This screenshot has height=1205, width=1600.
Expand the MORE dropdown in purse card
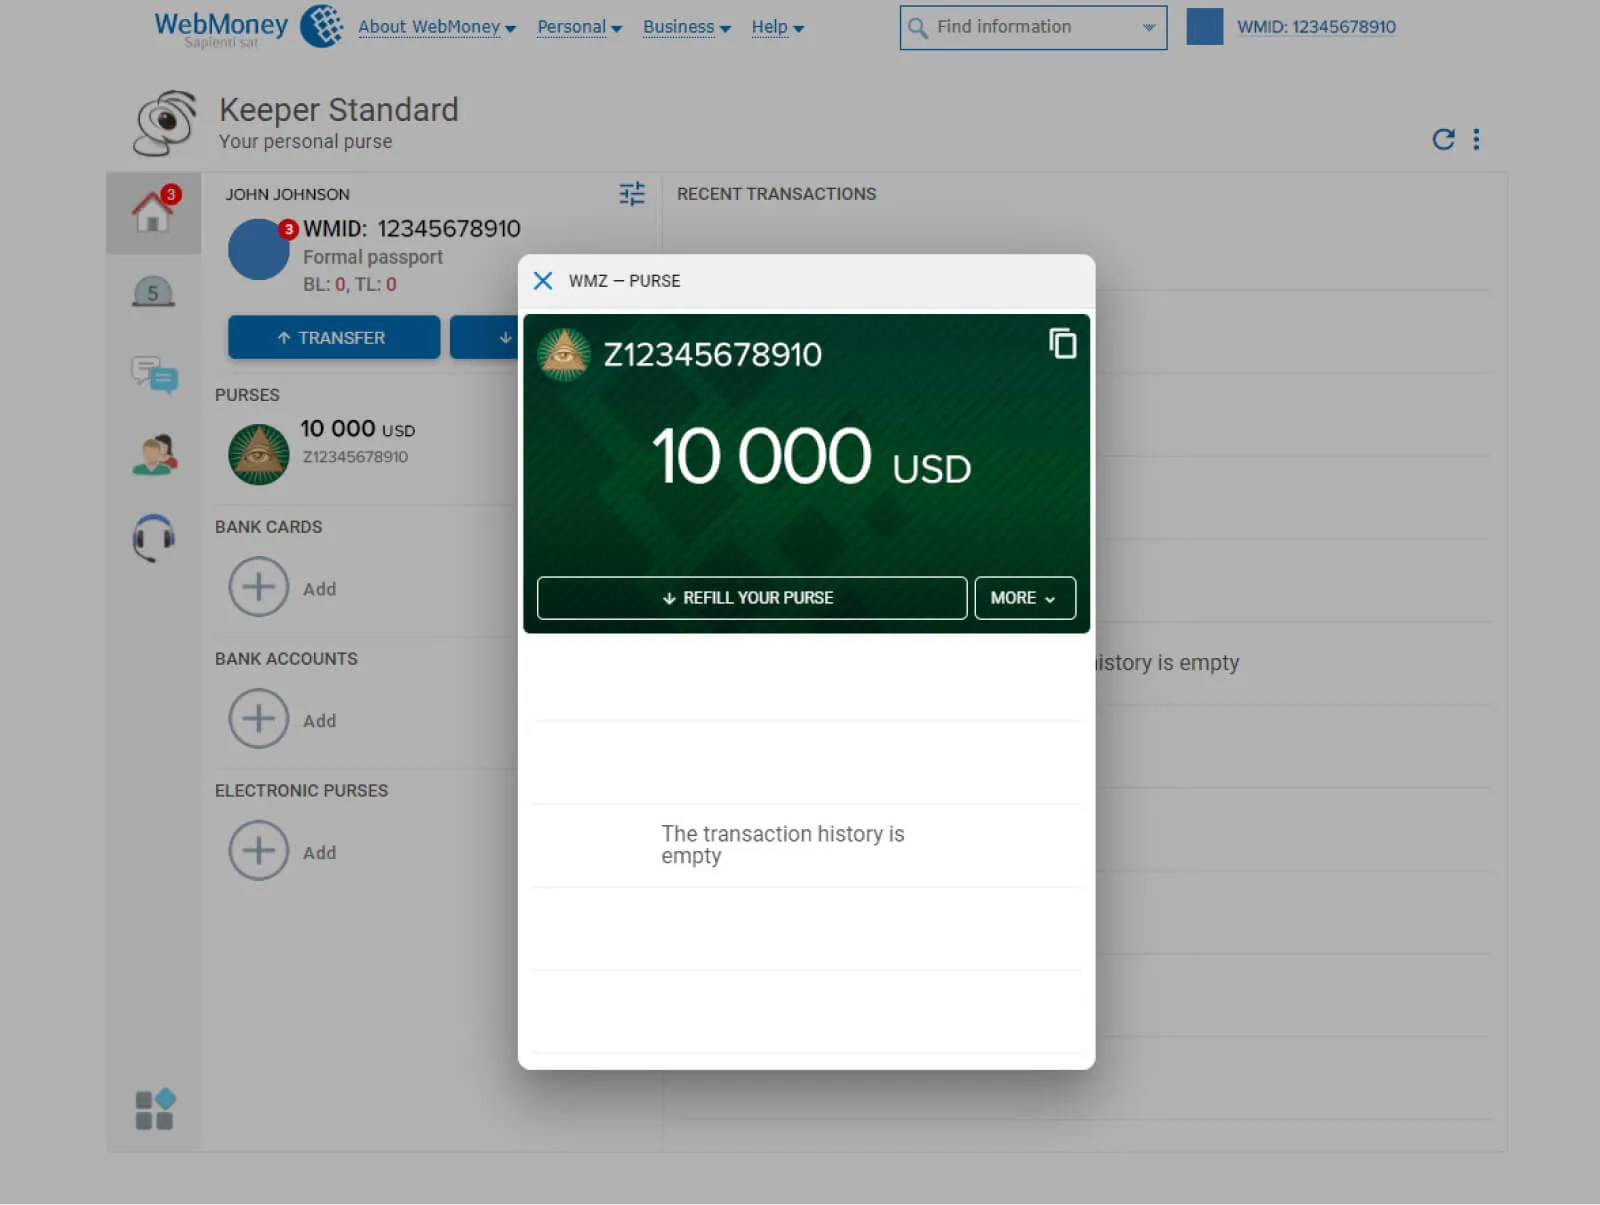pyautogui.click(x=1025, y=598)
